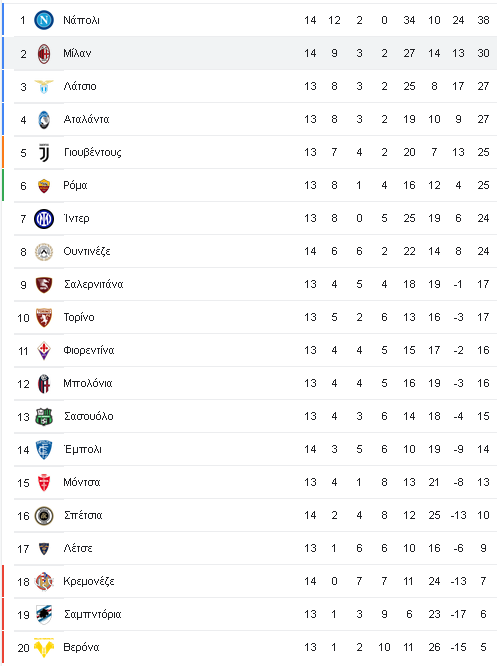Viewport: 497px width, 666px height.
Task: Click the Salernitana club badge
Action: [x=44, y=285]
